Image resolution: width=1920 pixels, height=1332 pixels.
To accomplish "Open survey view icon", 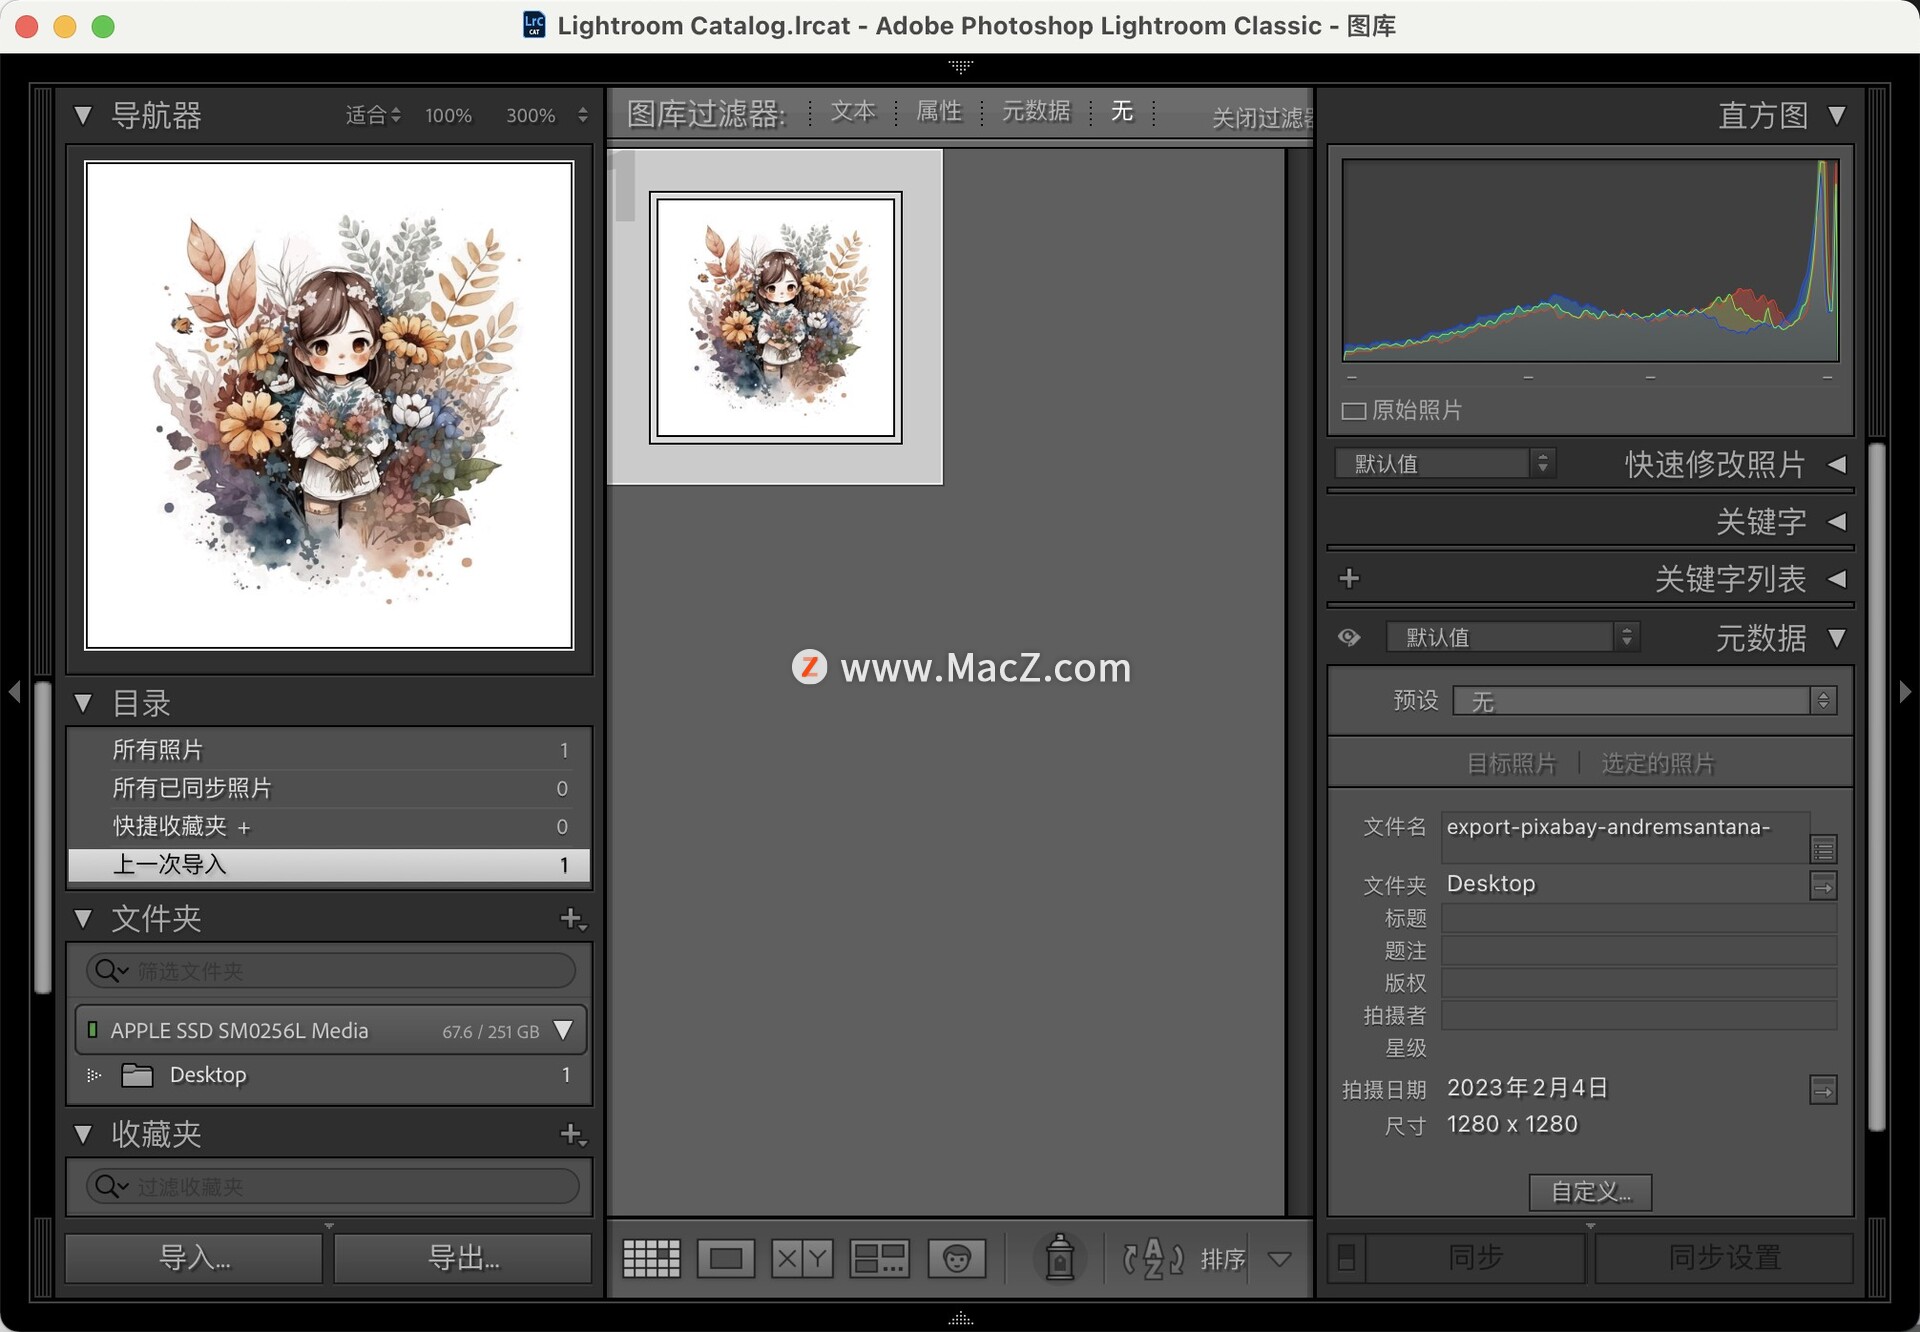I will coord(879,1258).
